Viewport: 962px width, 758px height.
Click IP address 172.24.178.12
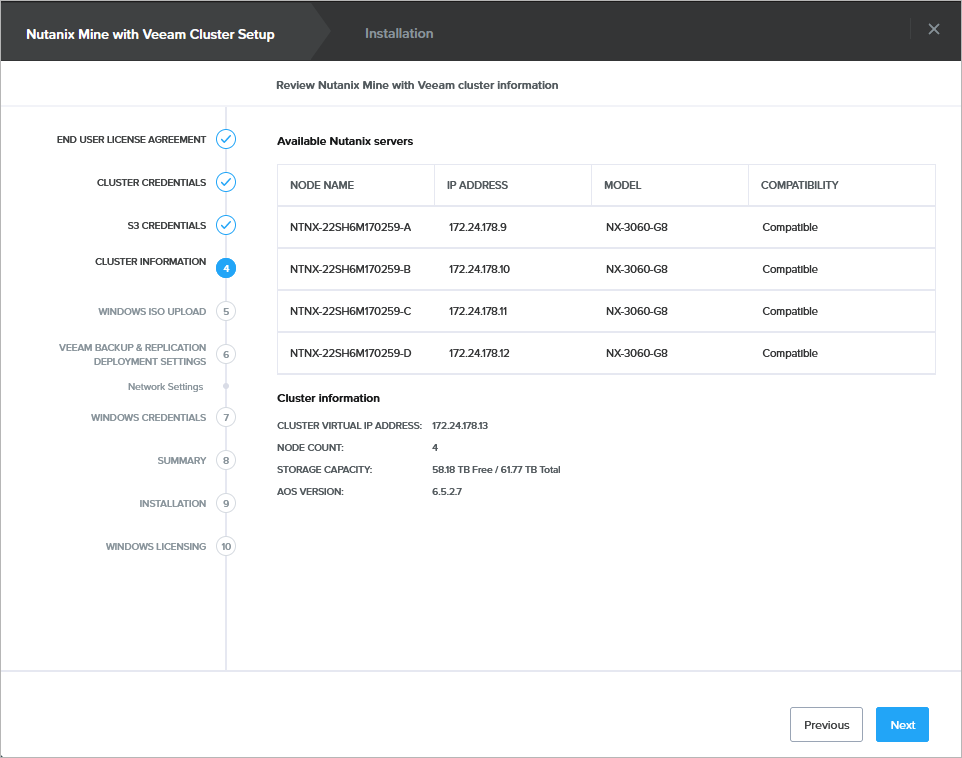pyautogui.click(x=479, y=354)
